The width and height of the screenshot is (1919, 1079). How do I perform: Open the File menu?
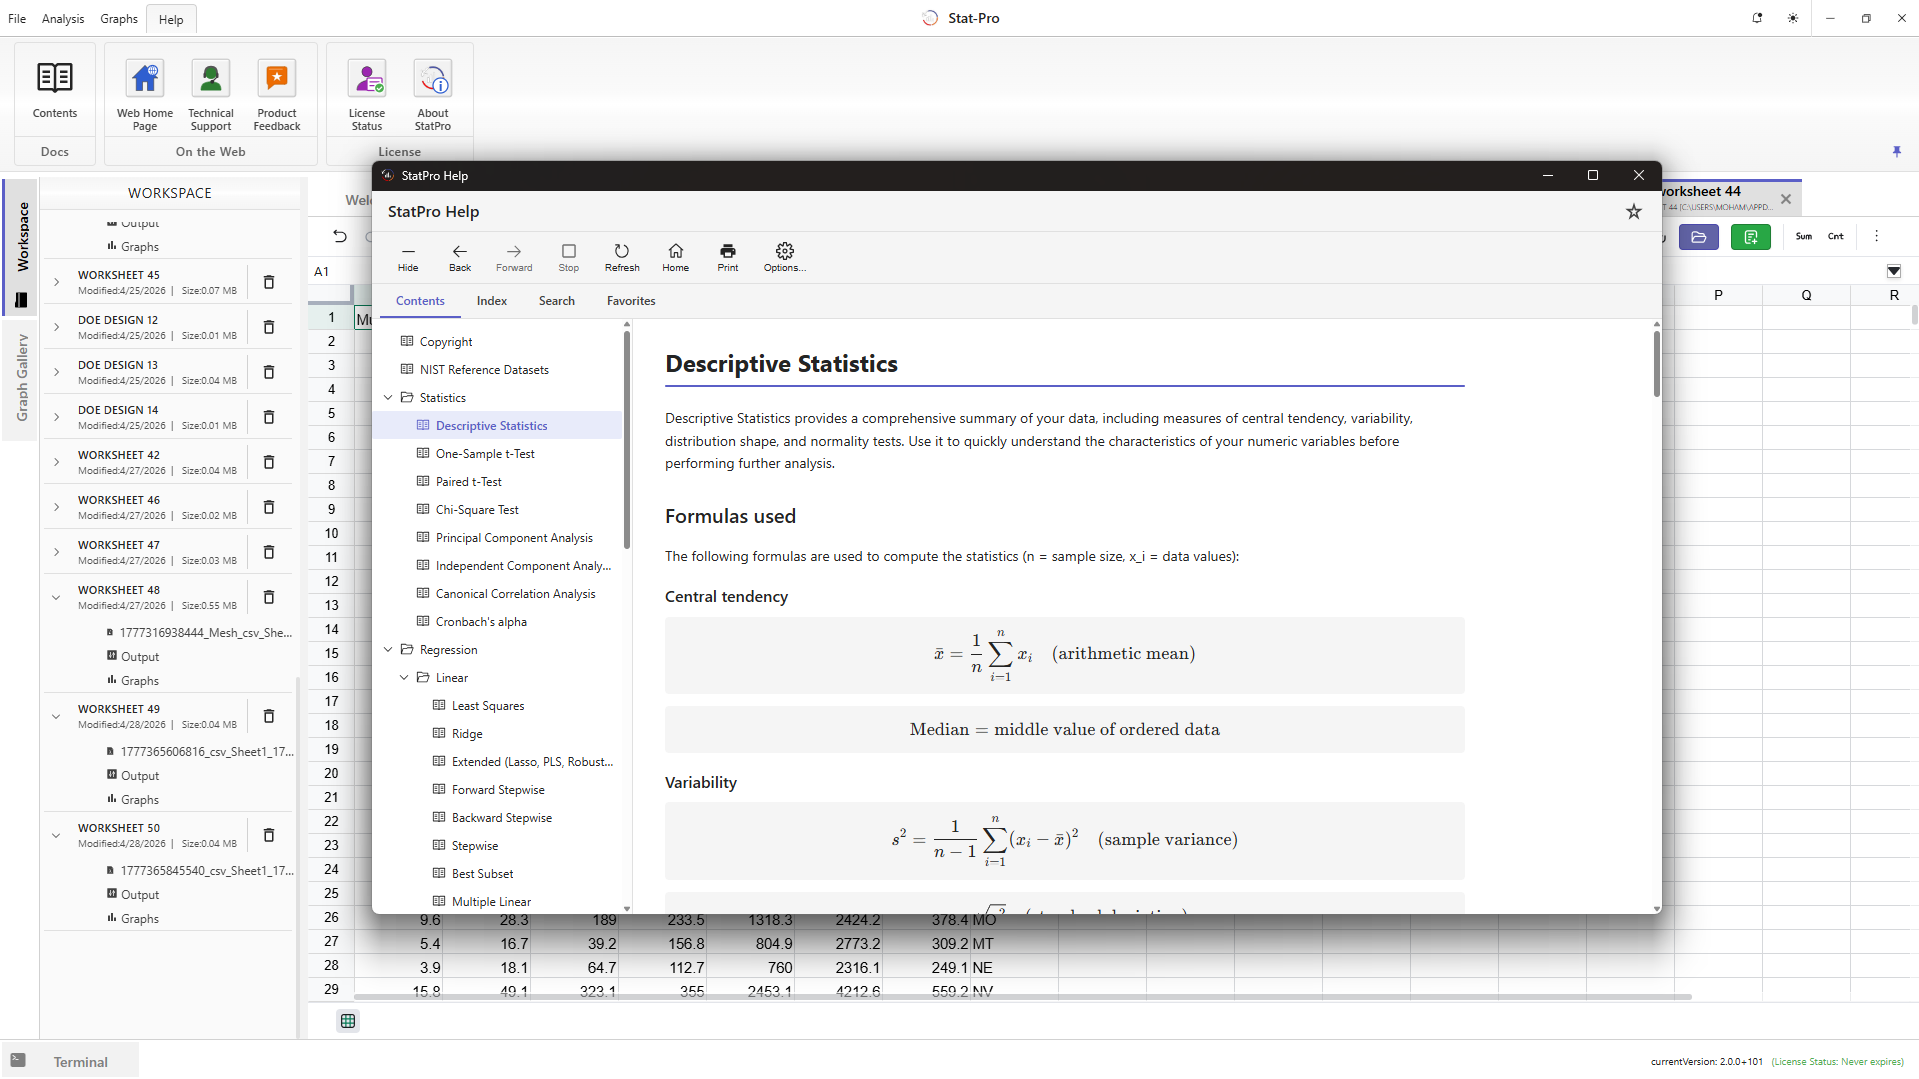[17, 19]
